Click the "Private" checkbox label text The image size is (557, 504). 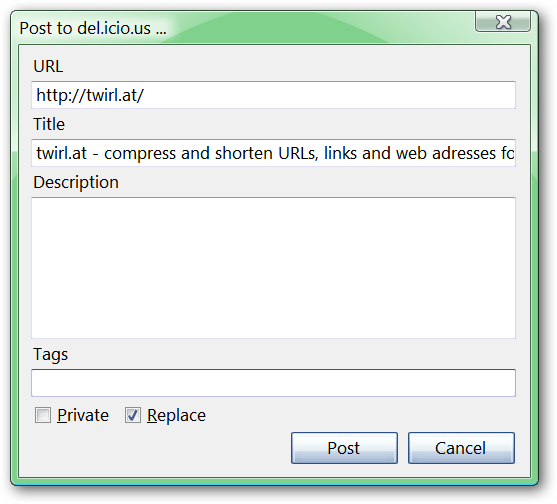point(83,415)
